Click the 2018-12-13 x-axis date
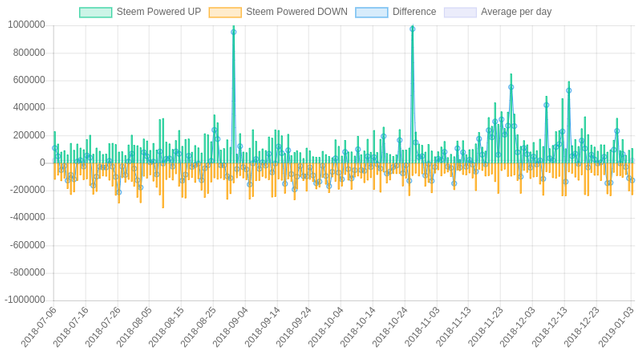Screen dimensions: 640x361 click(x=549, y=327)
